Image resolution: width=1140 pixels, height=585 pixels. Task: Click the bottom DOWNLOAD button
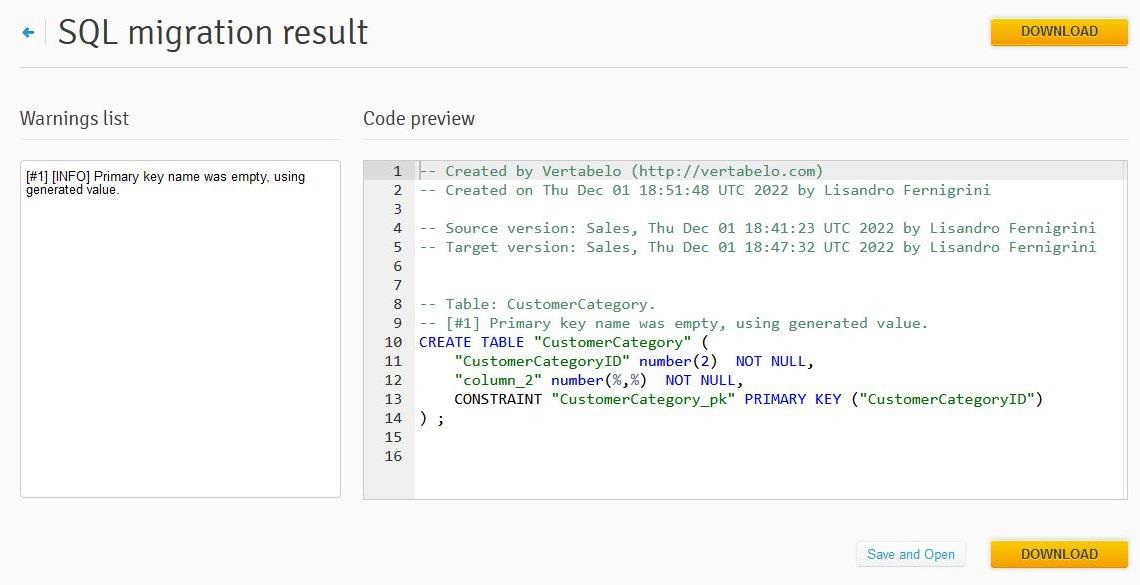coord(1059,554)
